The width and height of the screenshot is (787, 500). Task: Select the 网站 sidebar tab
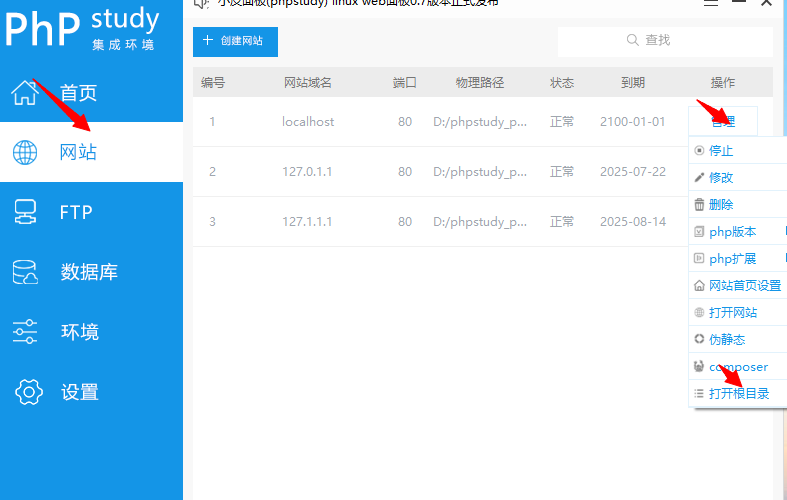(x=91, y=152)
